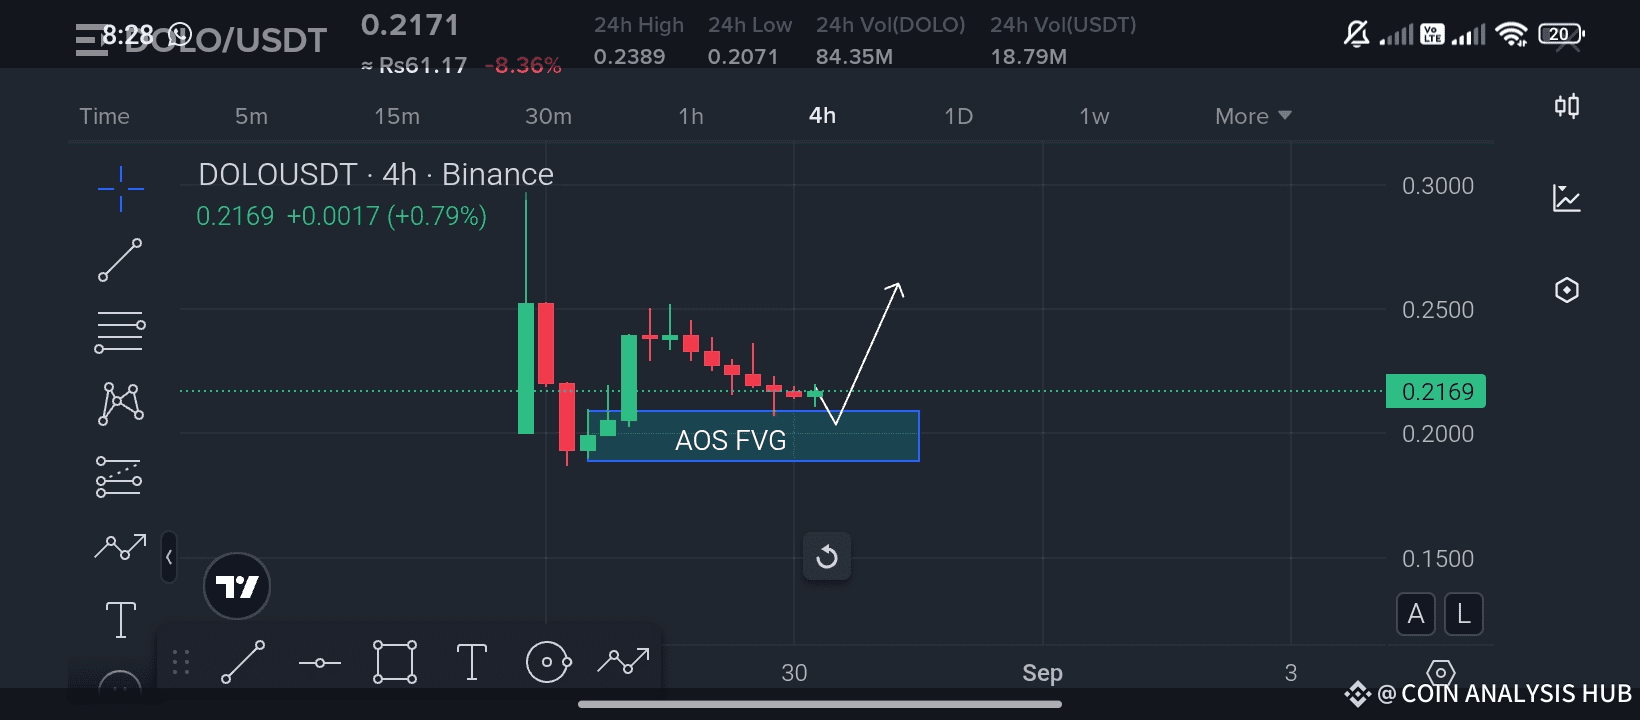The height and width of the screenshot is (720, 1640).
Task: Click the 0.2169 current price label
Action: coord(1436,391)
